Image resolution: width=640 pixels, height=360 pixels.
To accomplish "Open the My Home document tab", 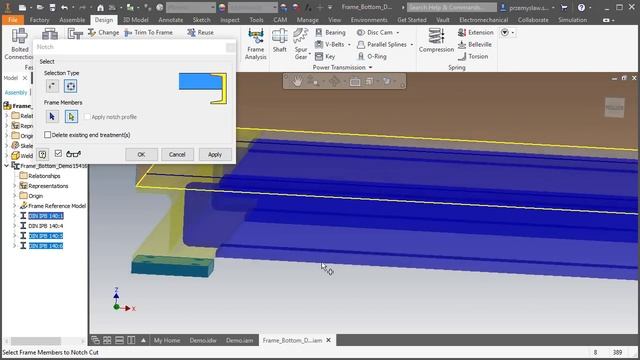I will point(167,340).
